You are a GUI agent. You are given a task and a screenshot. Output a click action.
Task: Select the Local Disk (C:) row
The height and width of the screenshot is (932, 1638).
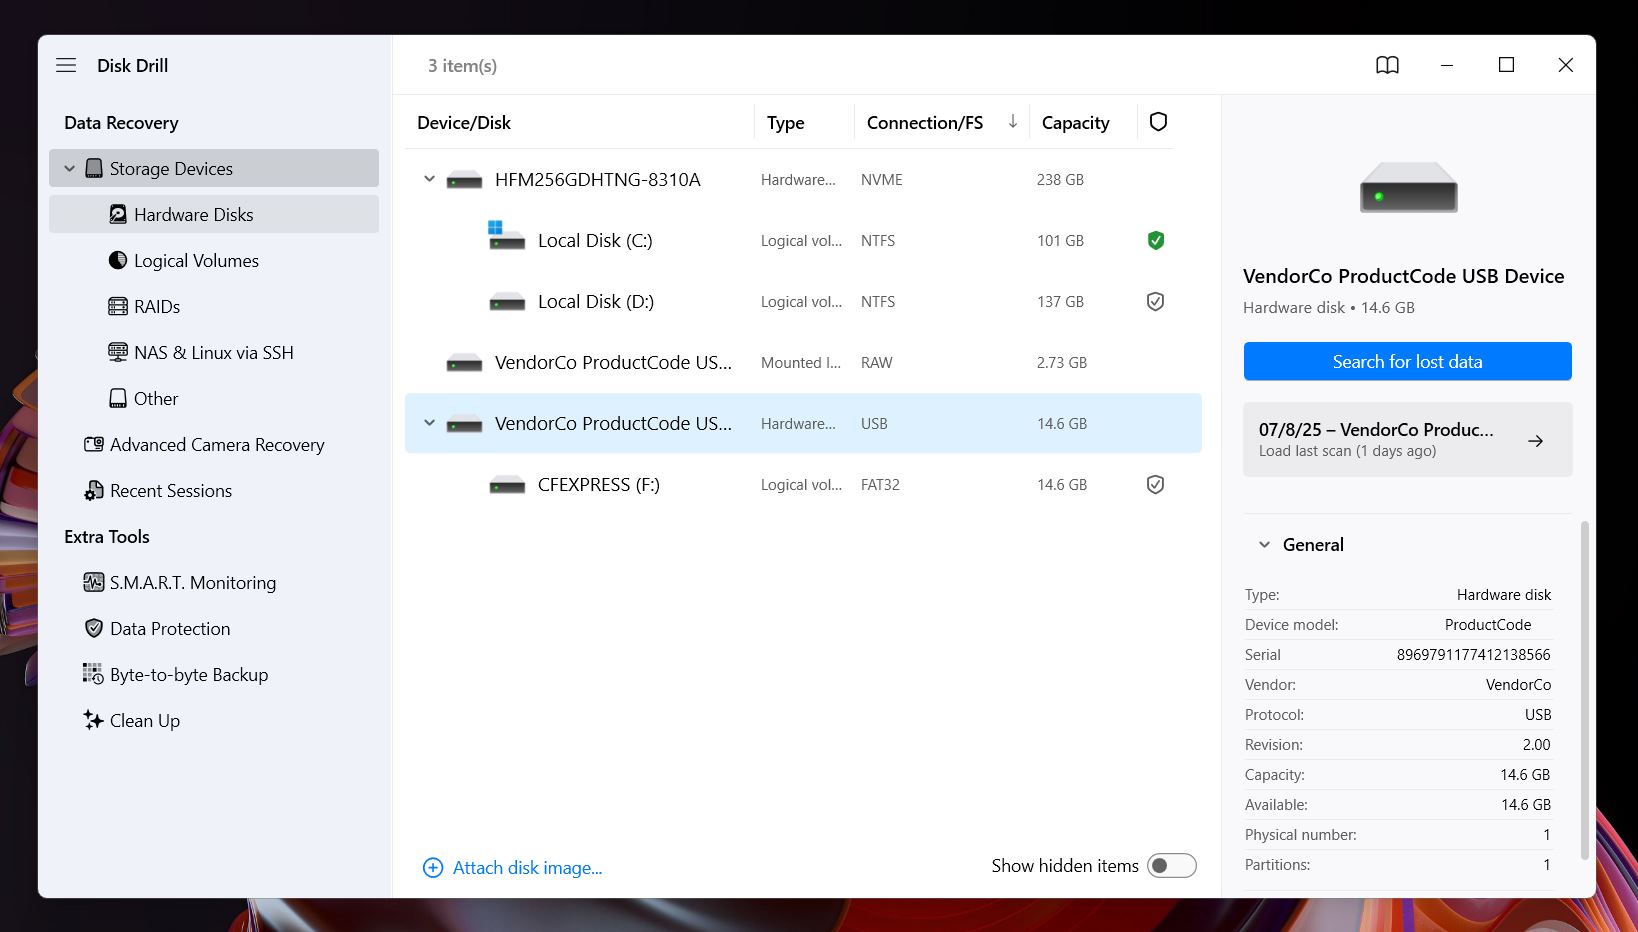pyautogui.click(x=803, y=240)
